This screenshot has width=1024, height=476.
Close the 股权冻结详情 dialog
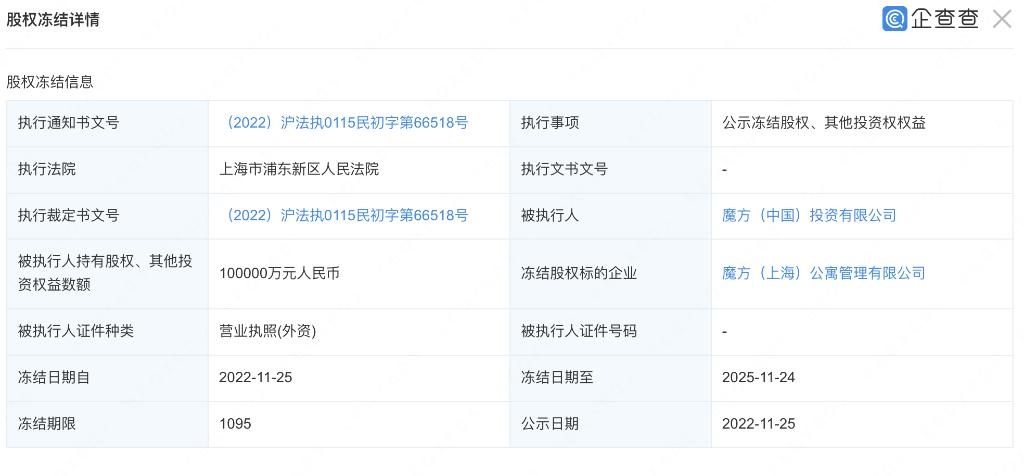(1002, 19)
